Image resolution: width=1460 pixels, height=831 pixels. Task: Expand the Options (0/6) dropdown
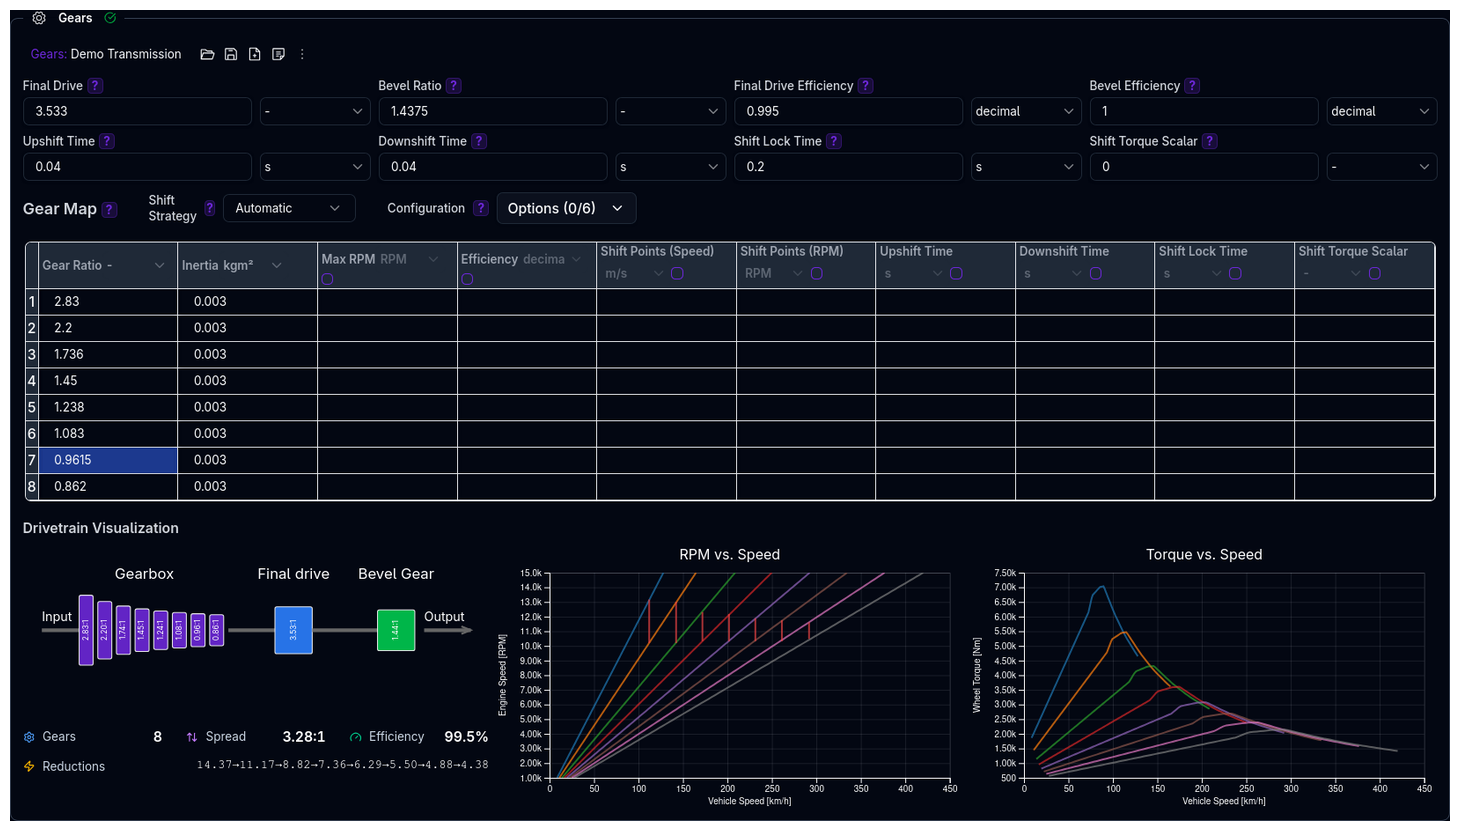coord(566,208)
